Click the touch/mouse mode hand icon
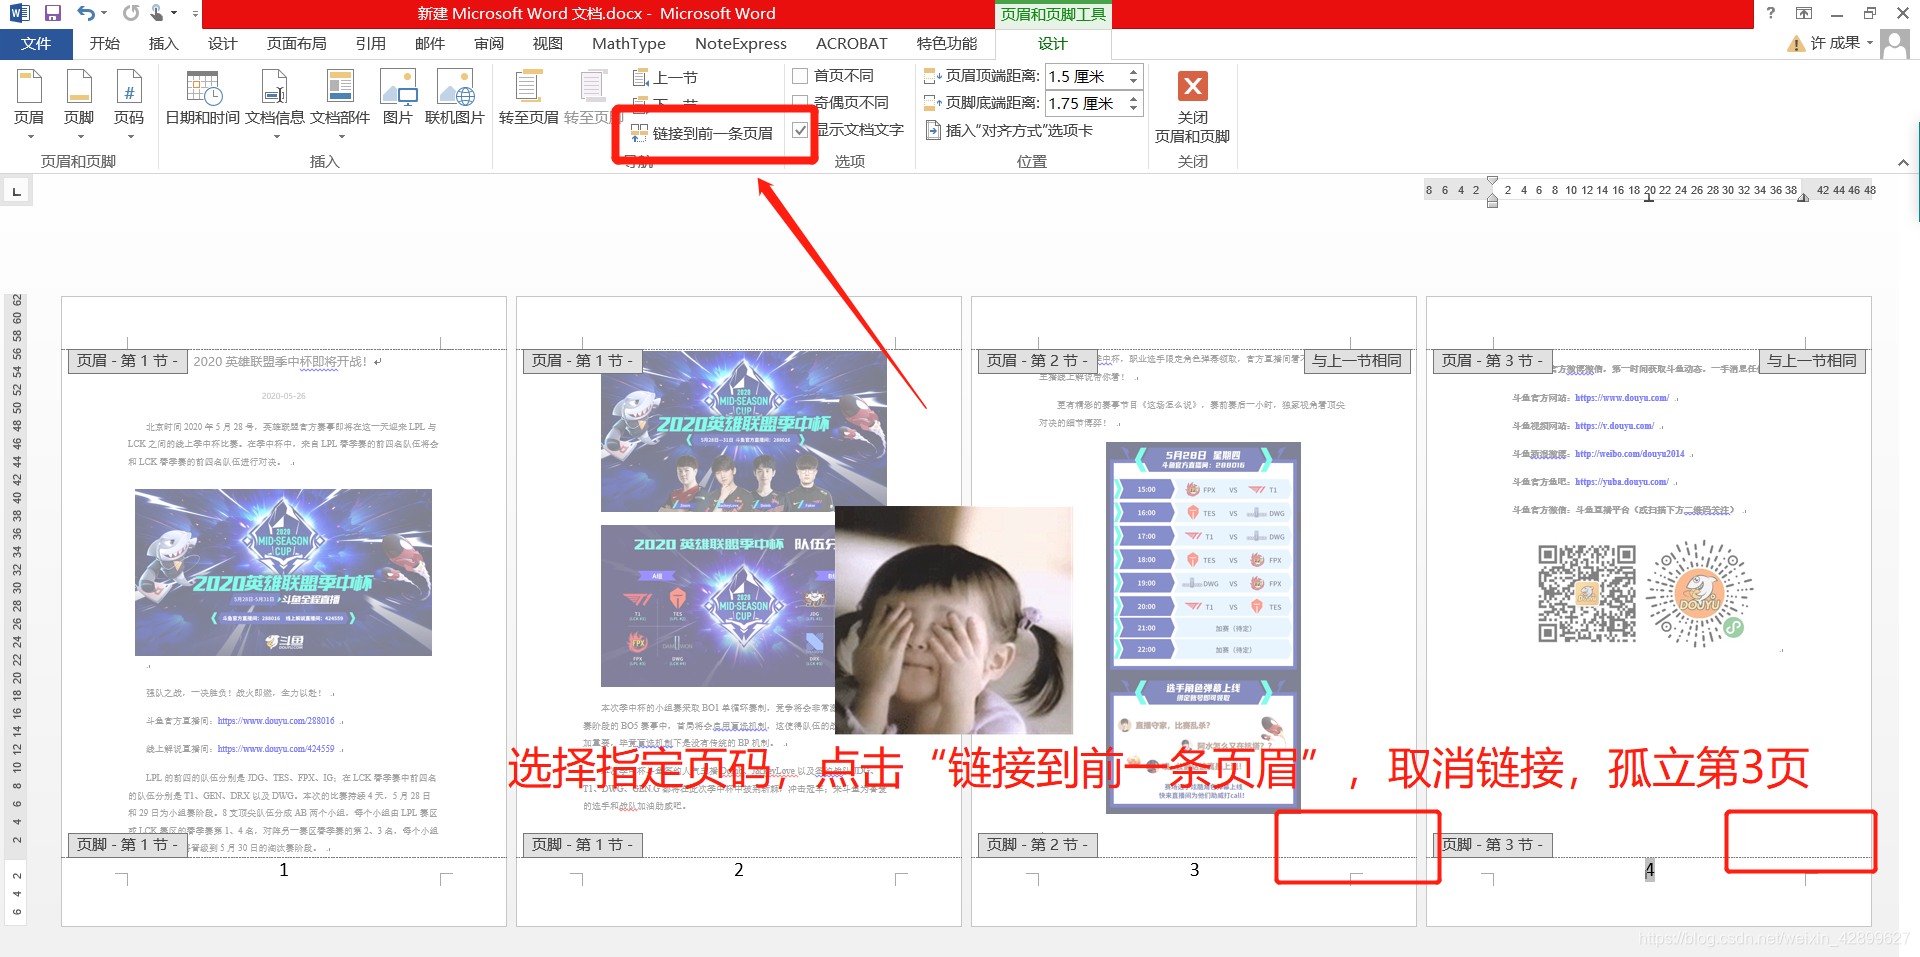This screenshot has height=957, width=1920. click(157, 13)
